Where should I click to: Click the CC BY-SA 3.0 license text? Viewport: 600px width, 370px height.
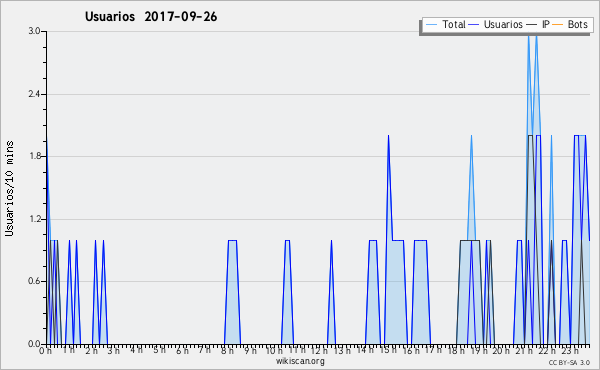coord(569,362)
